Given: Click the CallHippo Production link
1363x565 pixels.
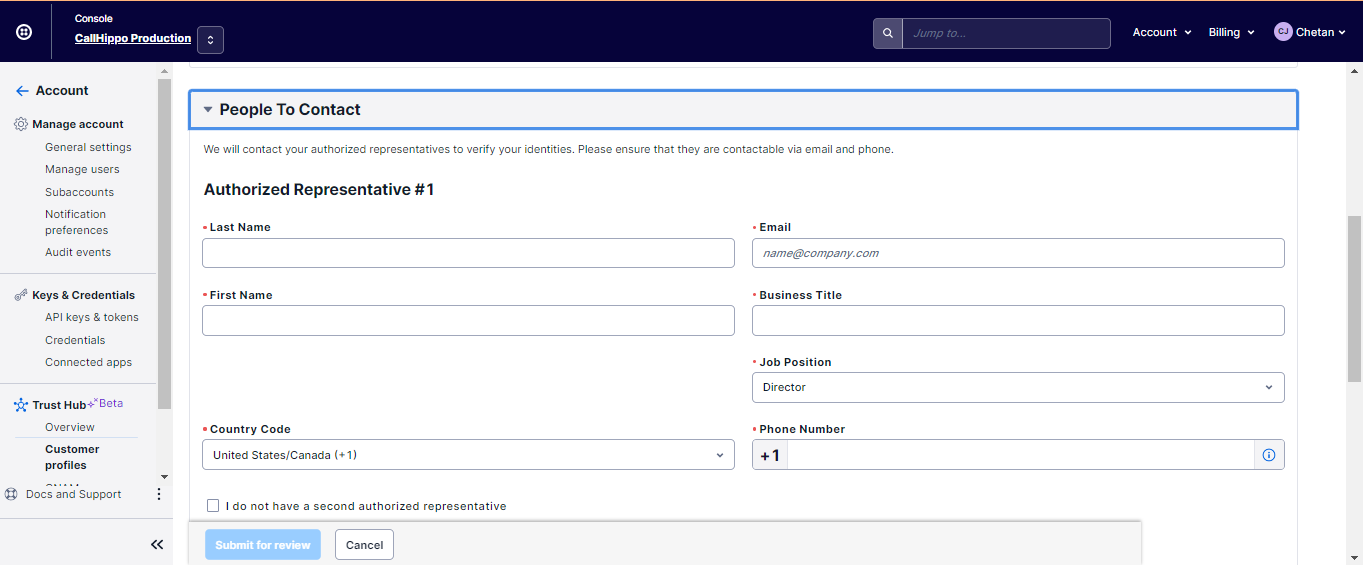Looking at the screenshot, I should (133, 38).
